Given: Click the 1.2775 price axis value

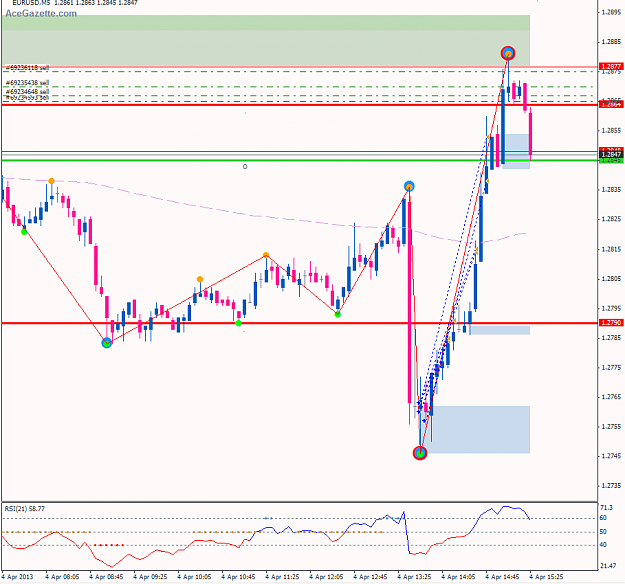Looking at the screenshot, I should [611, 368].
